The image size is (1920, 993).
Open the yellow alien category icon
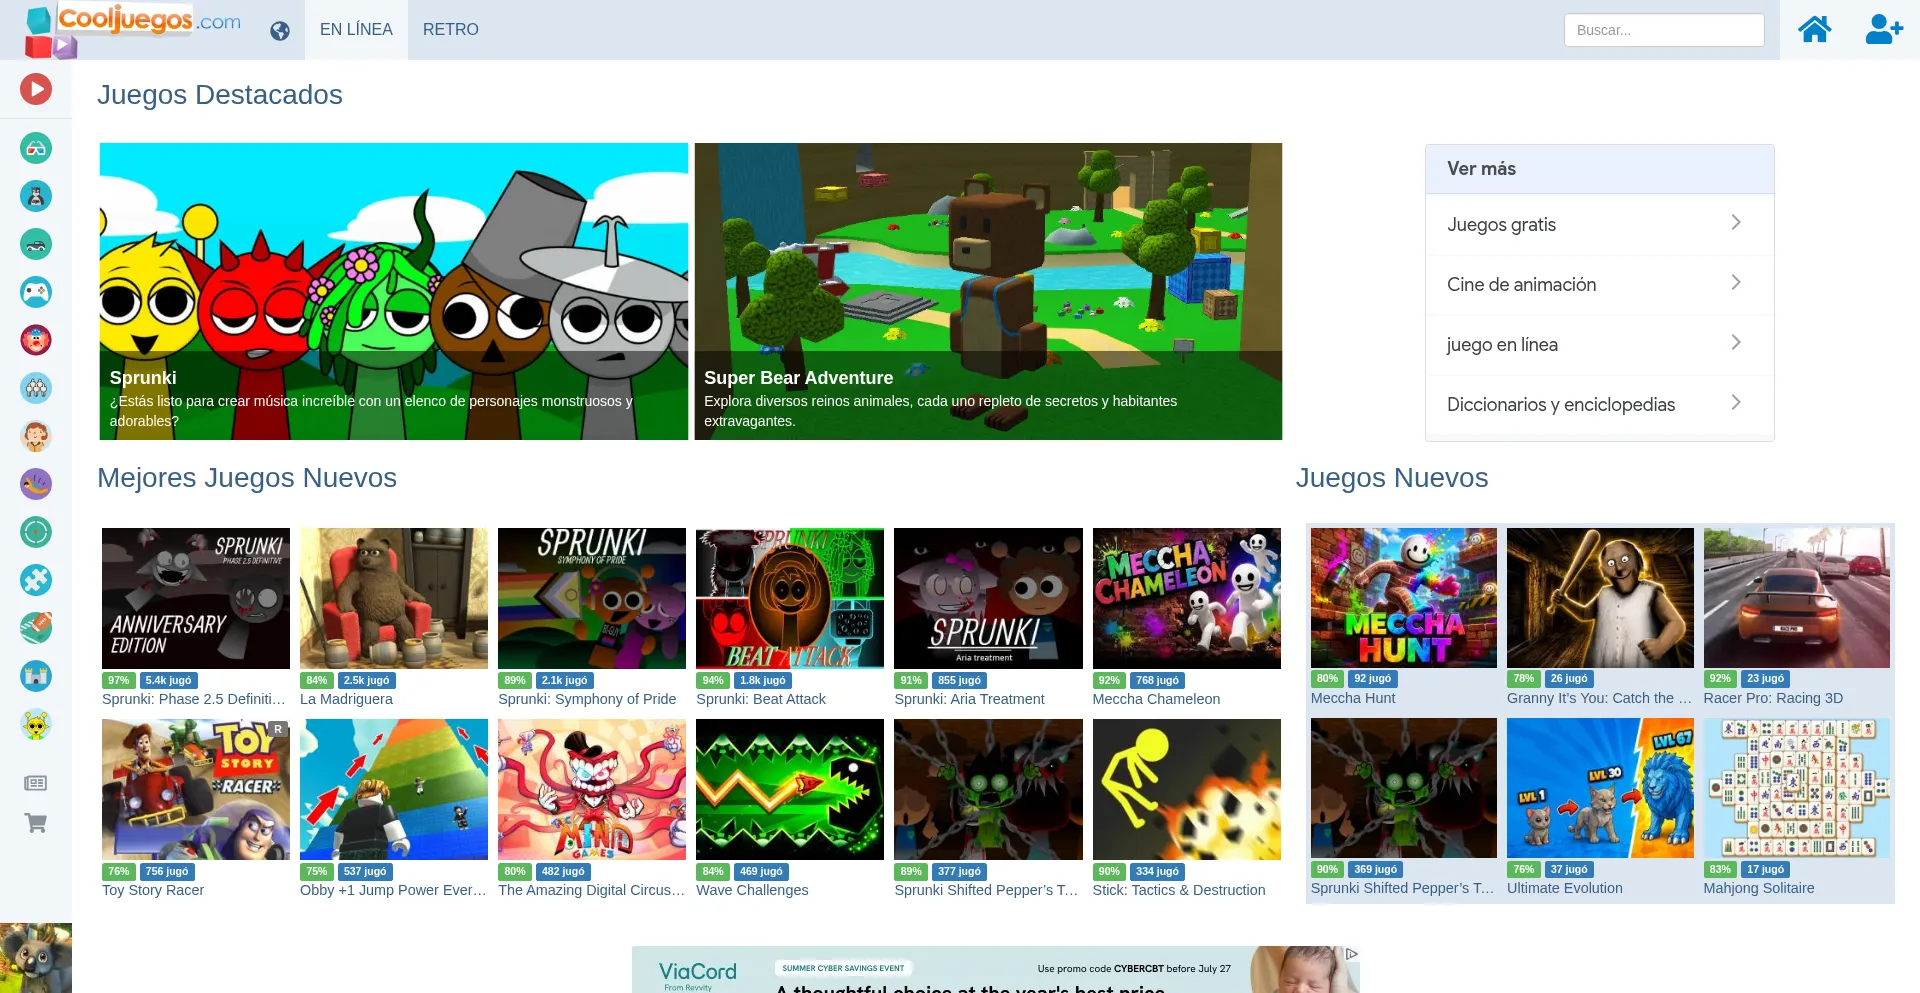tap(36, 724)
